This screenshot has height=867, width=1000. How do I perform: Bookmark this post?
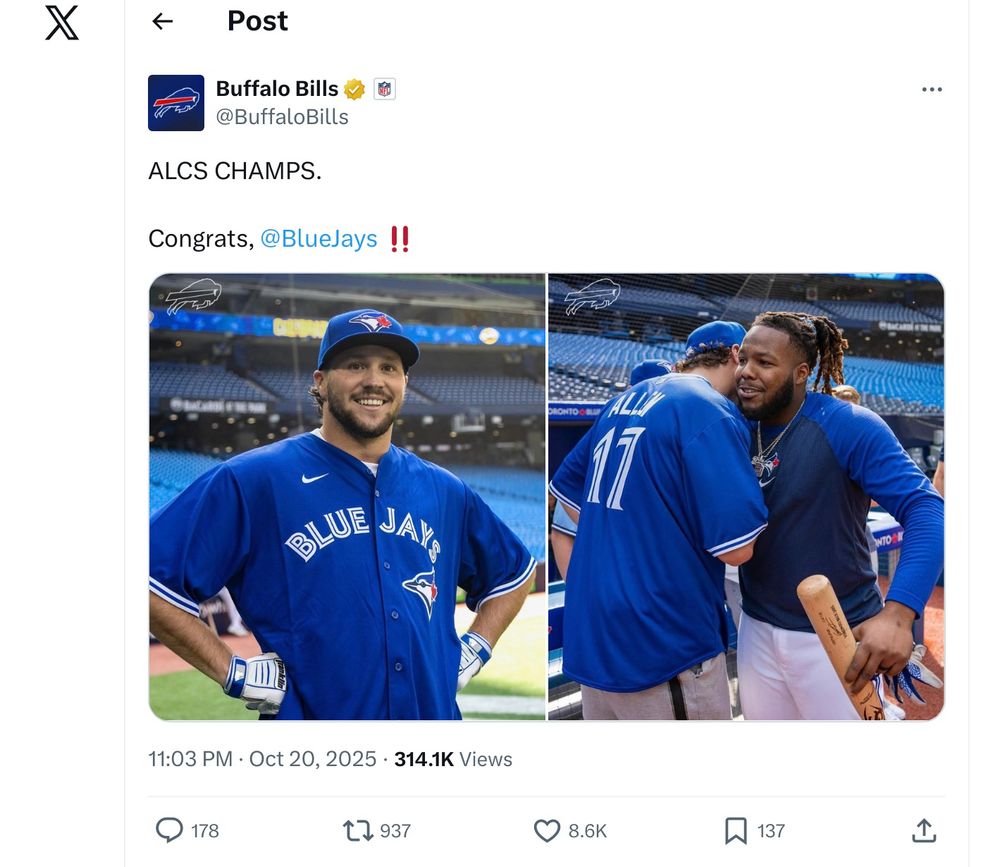735,830
